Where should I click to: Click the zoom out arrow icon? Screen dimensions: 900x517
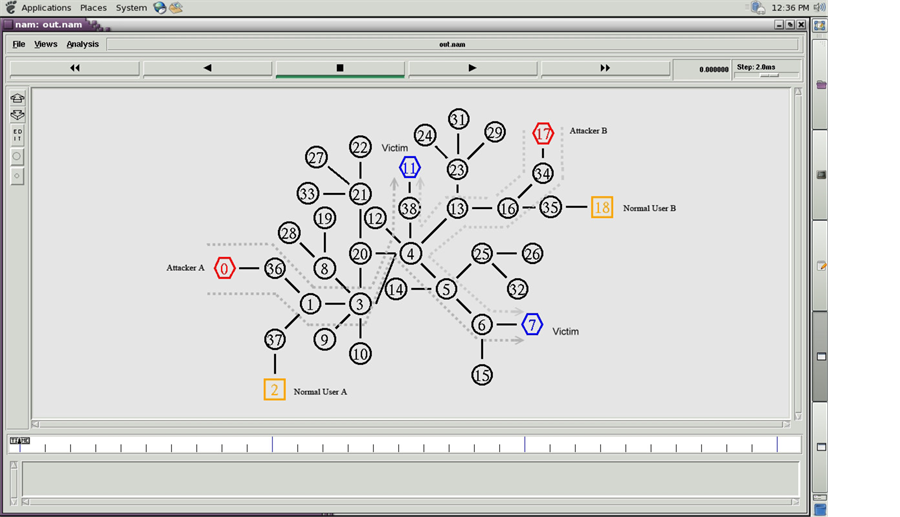point(18,116)
